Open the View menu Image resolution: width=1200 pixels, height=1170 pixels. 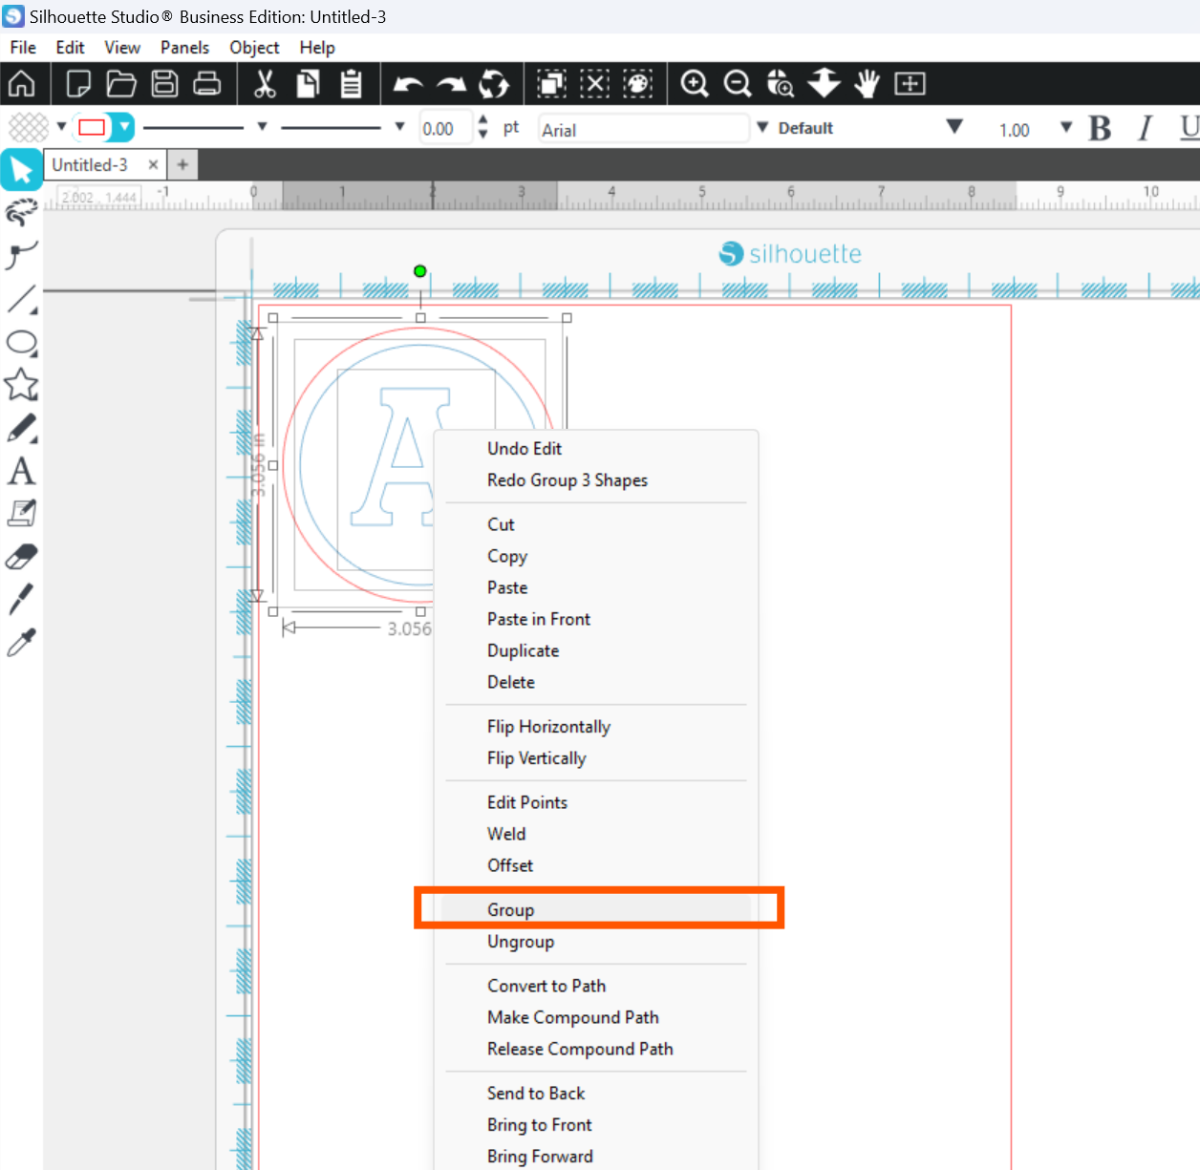tap(122, 47)
